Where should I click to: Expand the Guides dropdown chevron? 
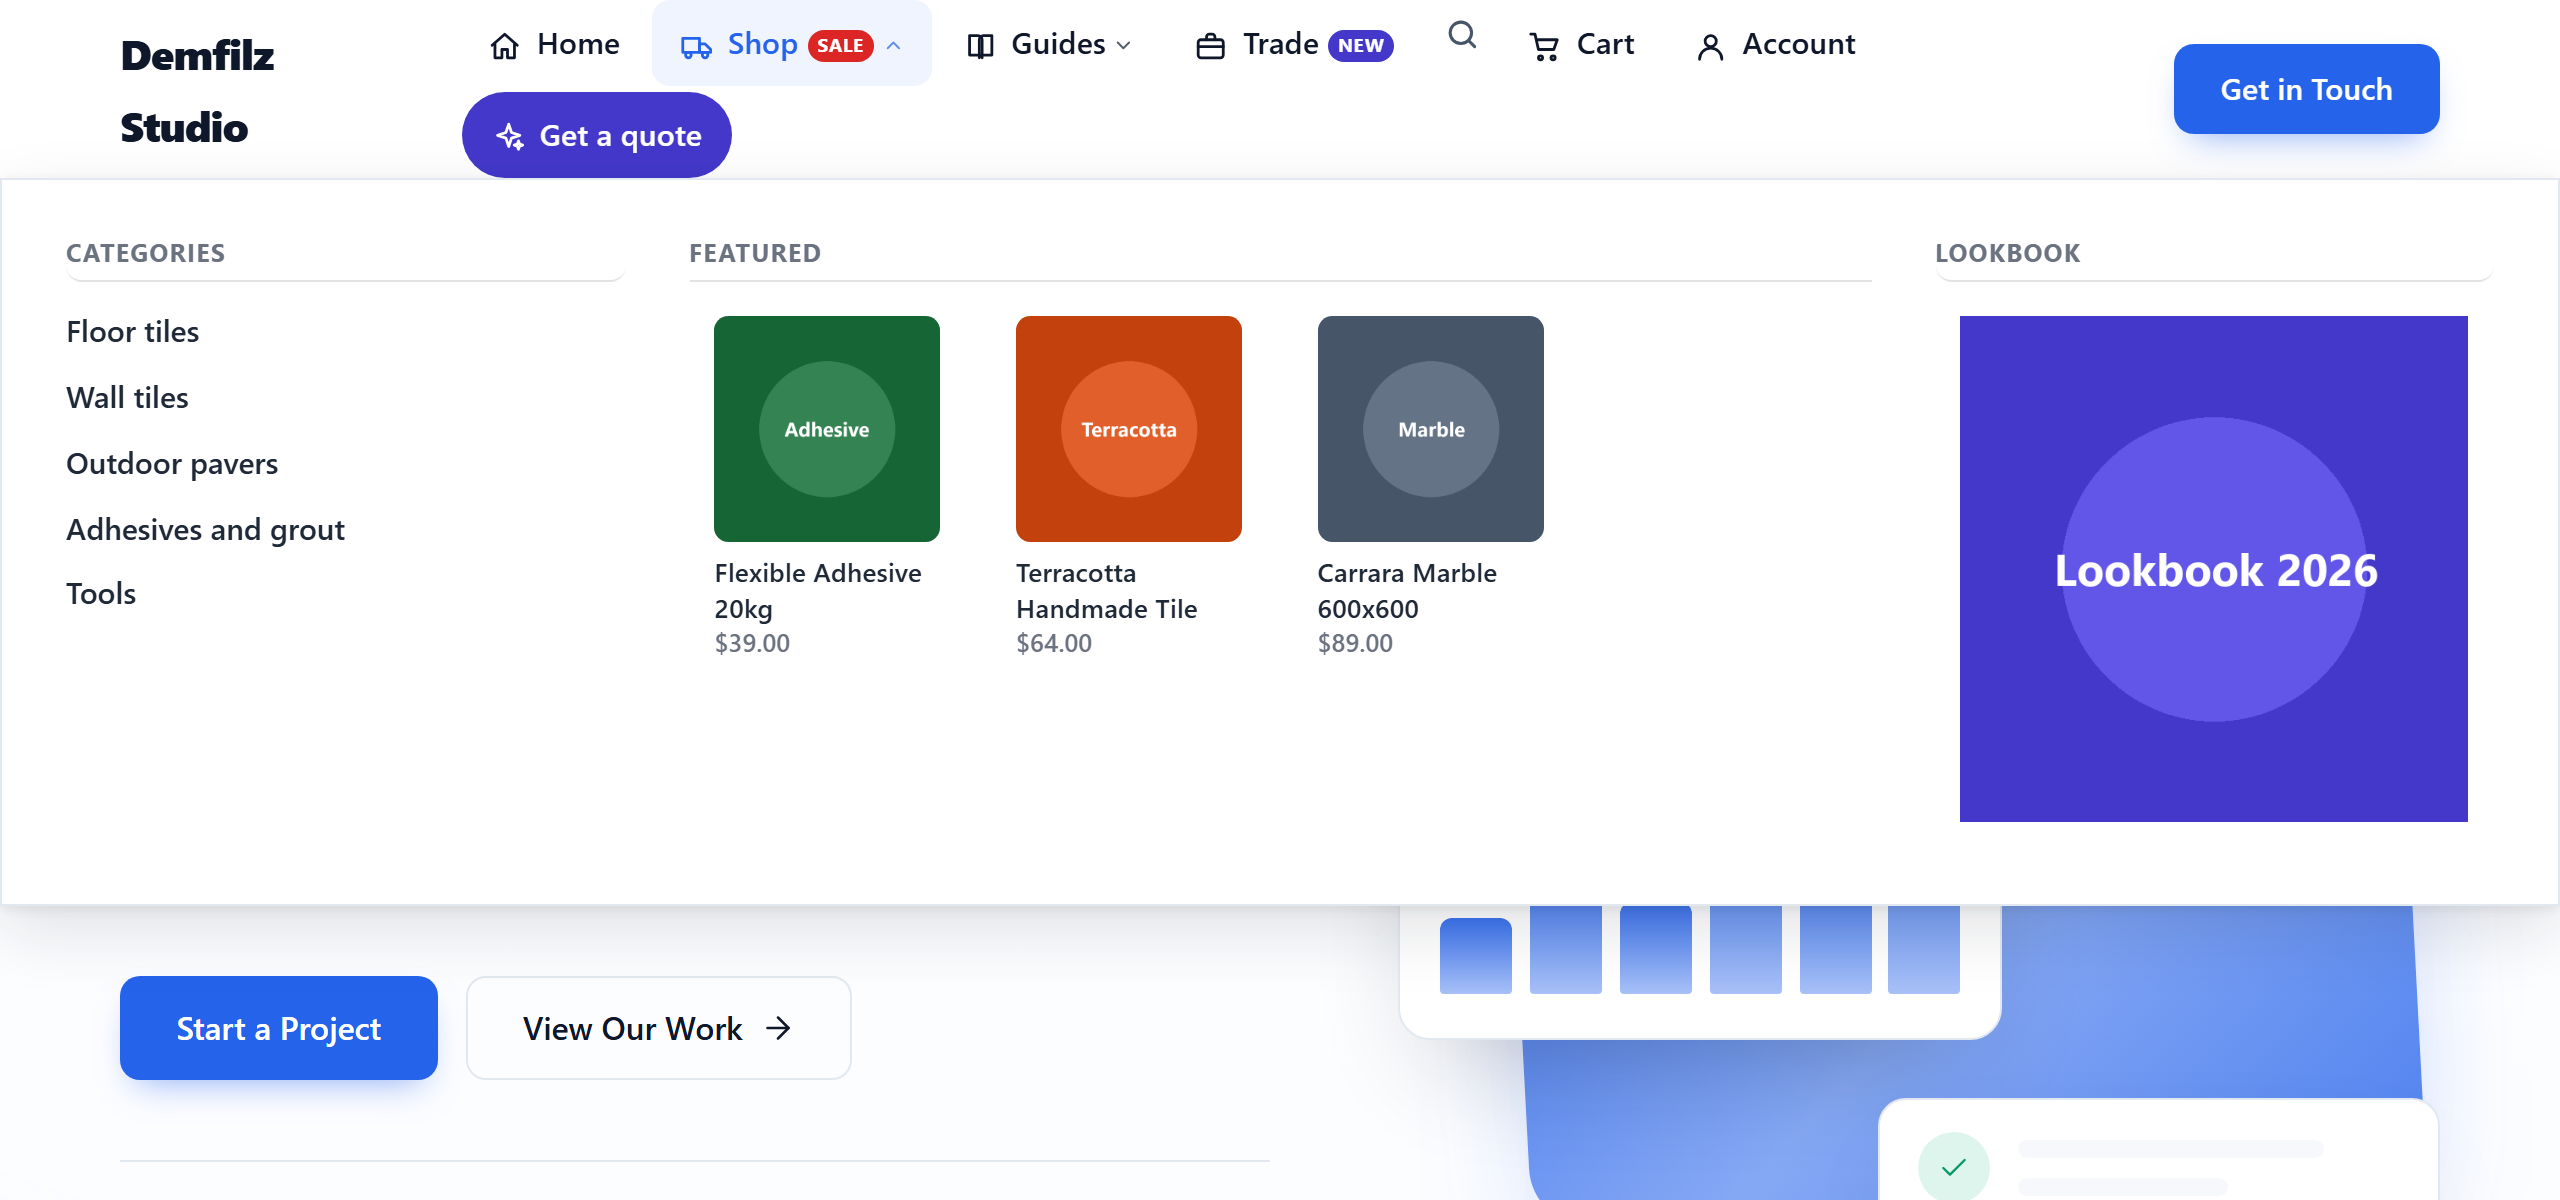coord(1124,46)
